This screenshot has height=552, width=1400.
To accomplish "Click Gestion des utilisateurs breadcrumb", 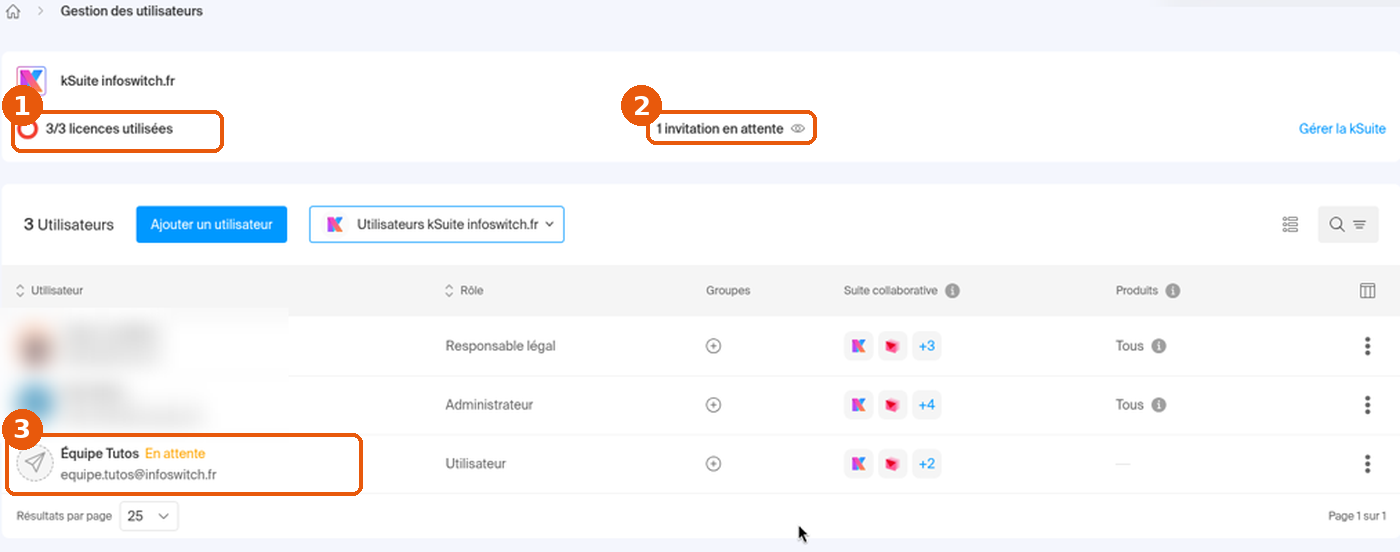I will pos(132,12).
